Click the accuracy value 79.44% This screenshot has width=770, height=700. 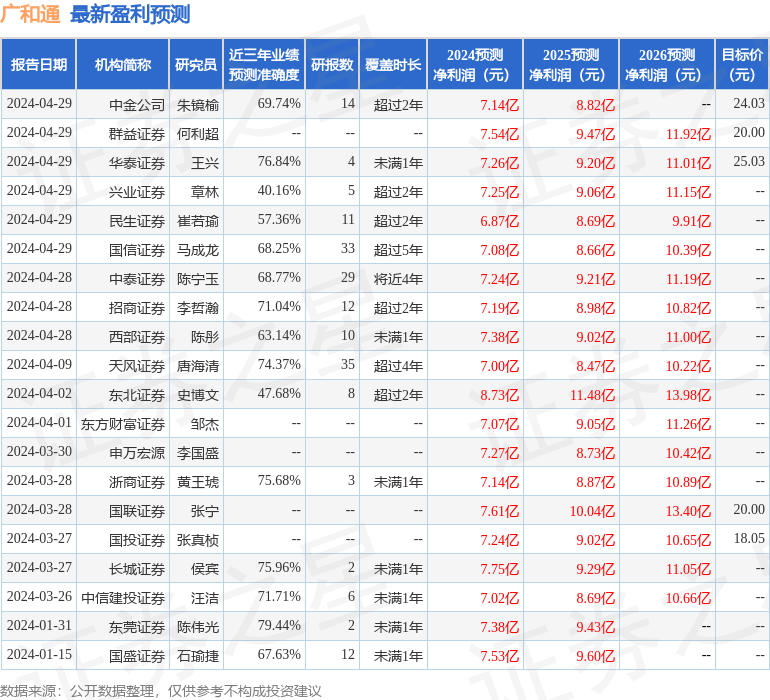[x=279, y=625]
